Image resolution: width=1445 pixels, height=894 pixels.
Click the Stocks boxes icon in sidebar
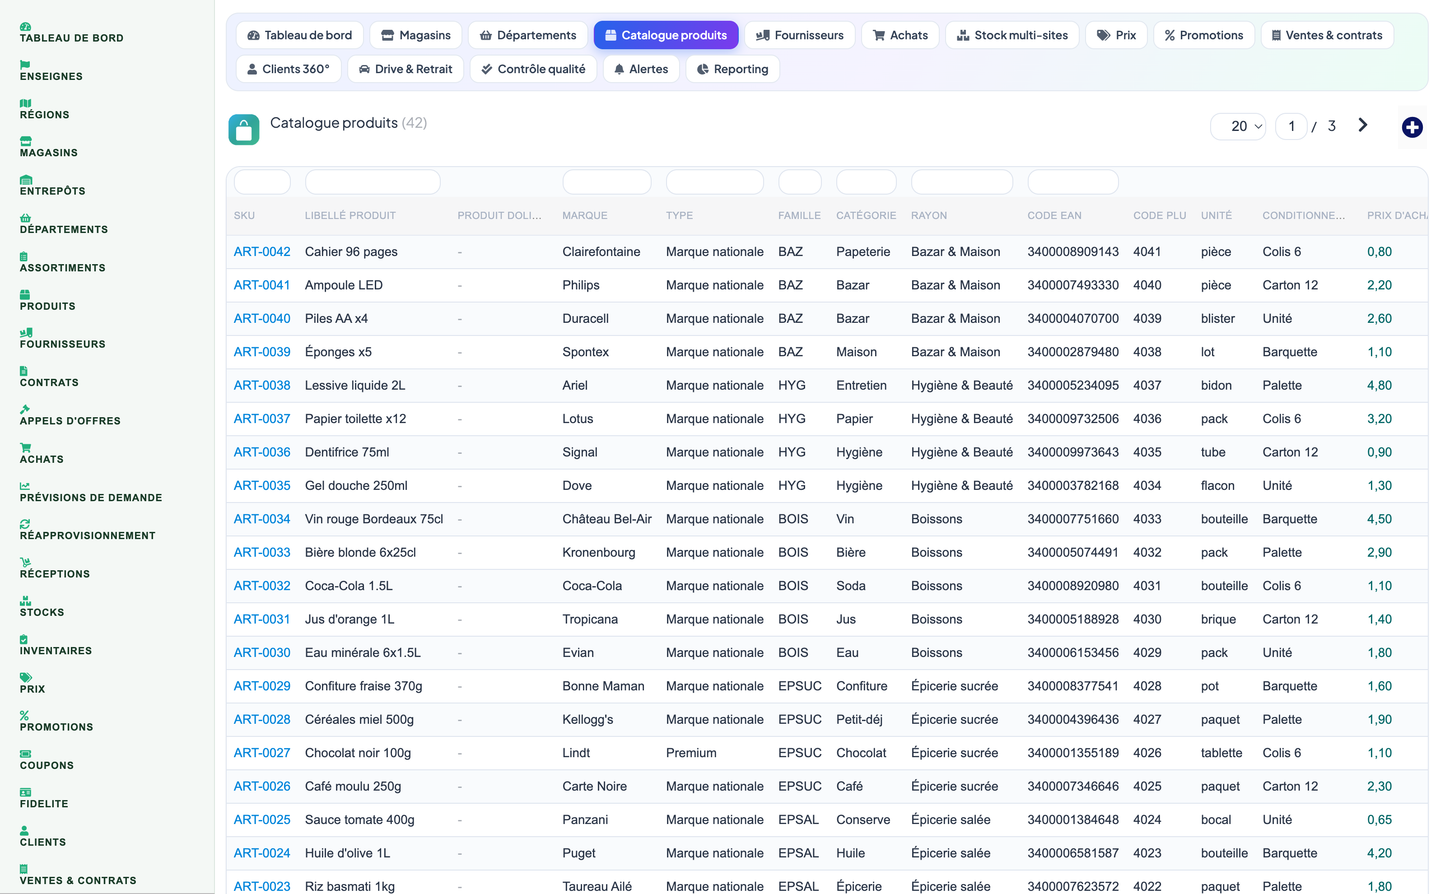coord(25,601)
